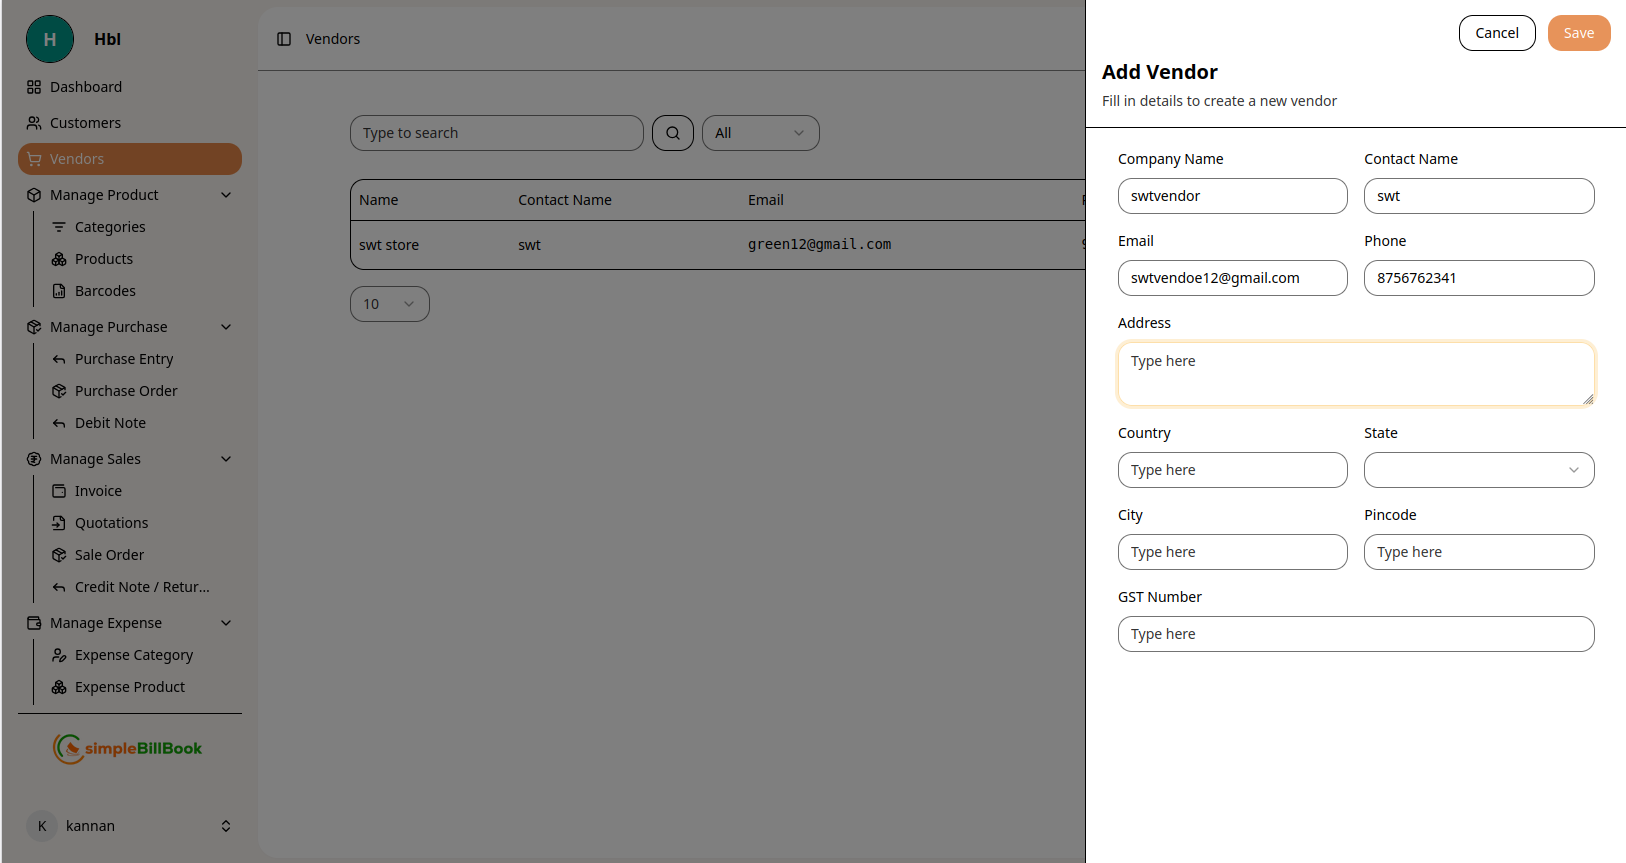Click the Customers people icon
1626x863 pixels.
coord(34,123)
